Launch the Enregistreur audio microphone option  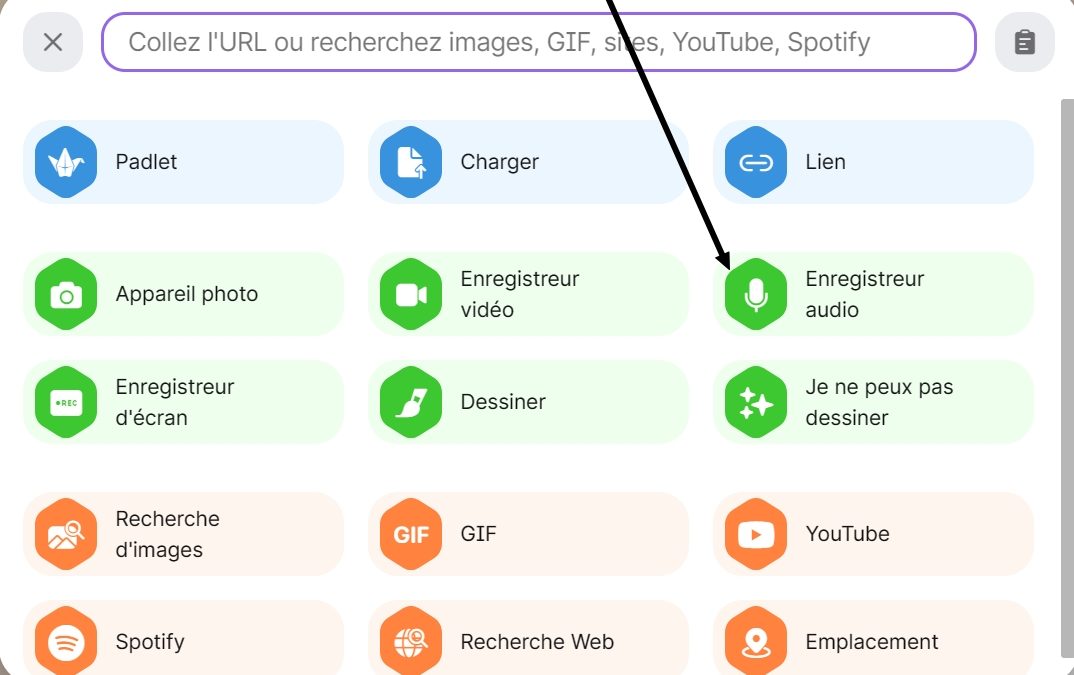[873, 294]
